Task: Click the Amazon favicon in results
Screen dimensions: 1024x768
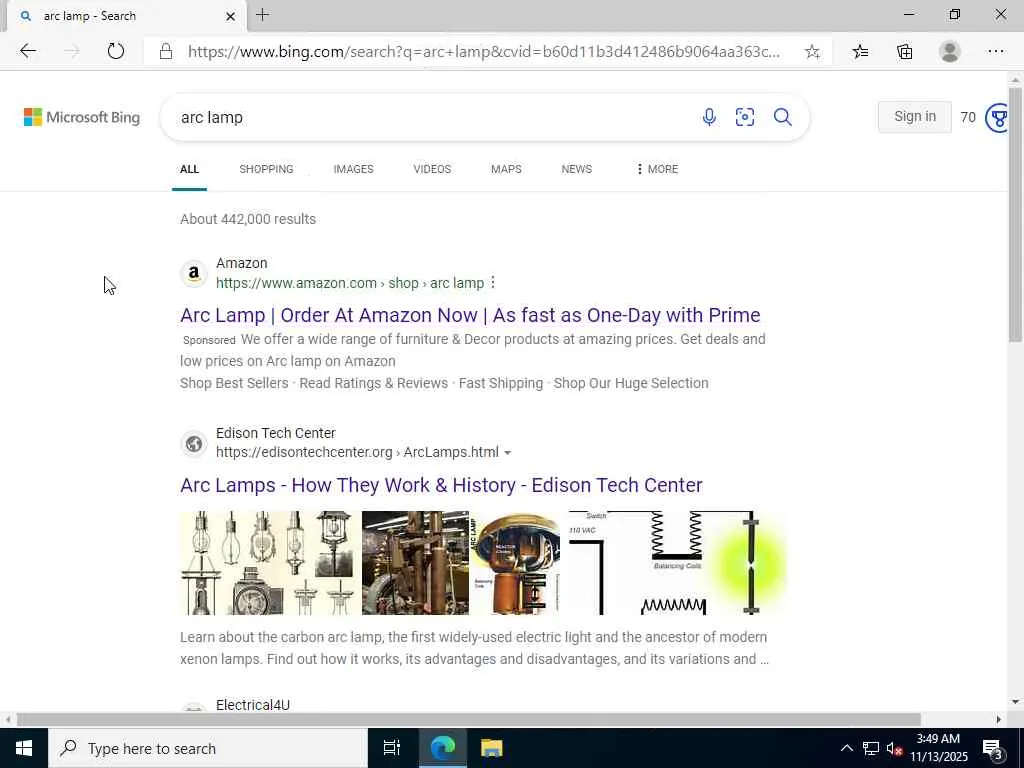Action: tap(193, 273)
